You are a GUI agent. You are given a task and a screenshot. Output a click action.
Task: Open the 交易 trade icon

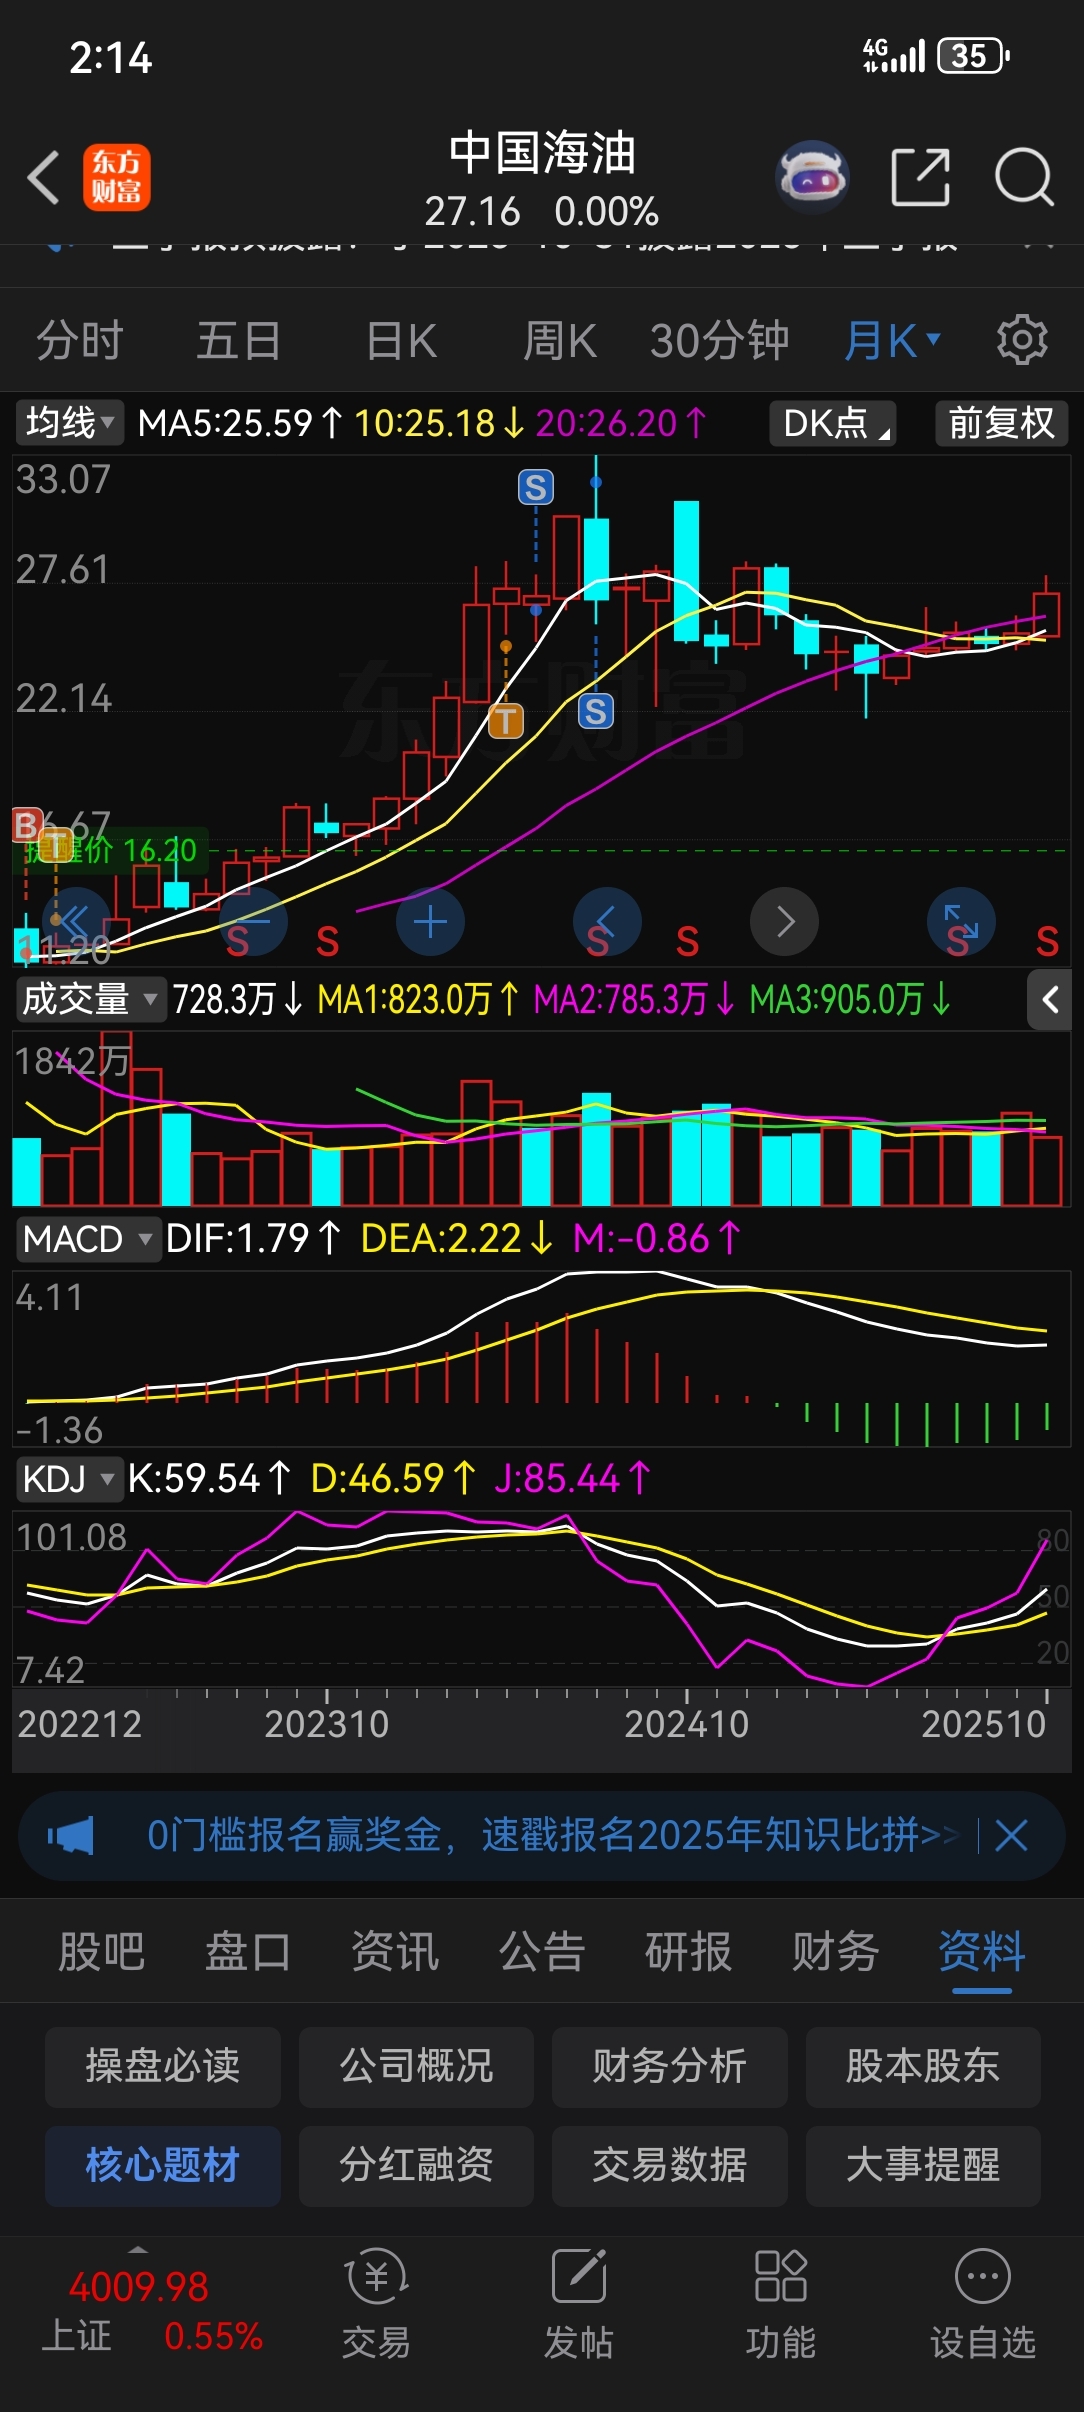click(x=376, y=2304)
